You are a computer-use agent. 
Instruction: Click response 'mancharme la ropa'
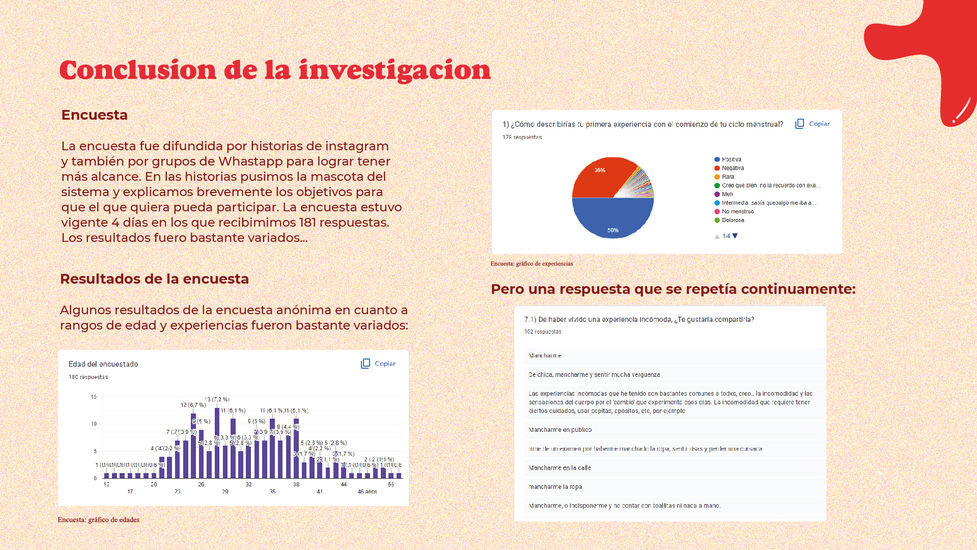(x=674, y=486)
